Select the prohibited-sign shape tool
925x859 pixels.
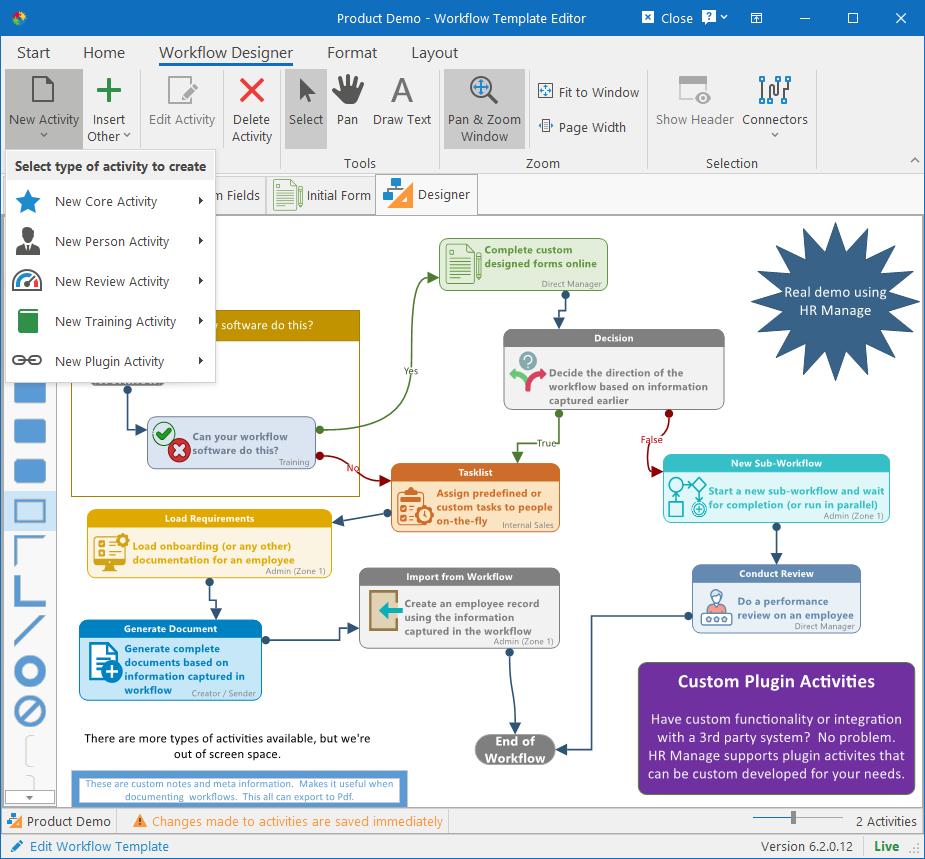29,711
